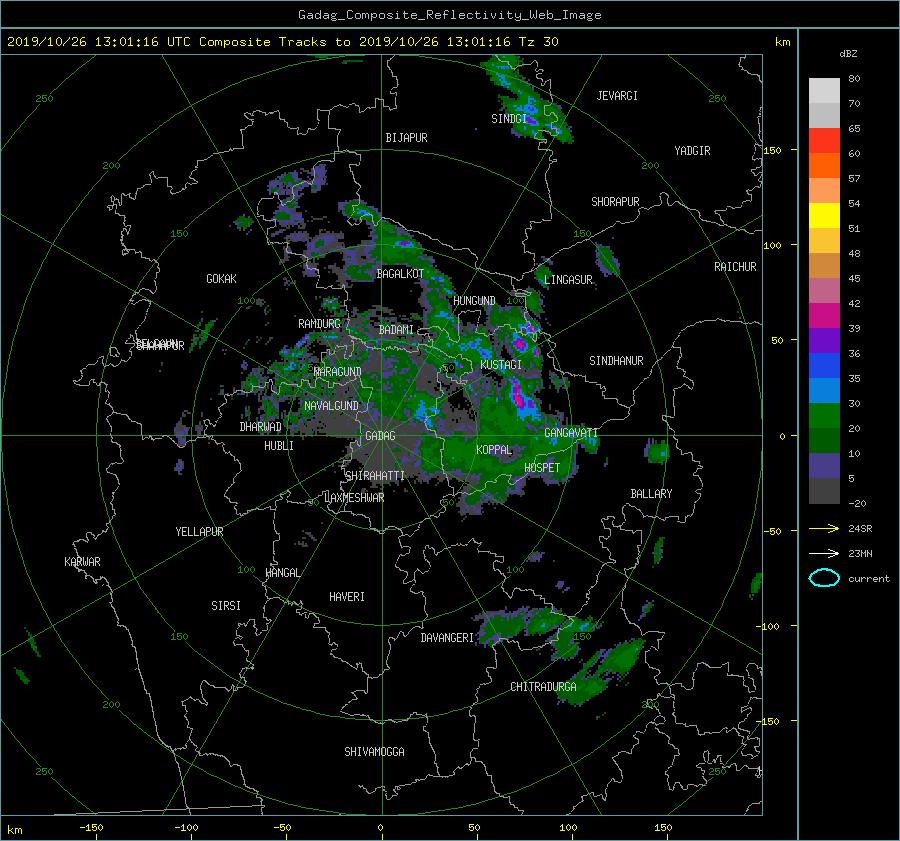Click the RAICHUR city label

pyautogui.click(x=735, y=267)
